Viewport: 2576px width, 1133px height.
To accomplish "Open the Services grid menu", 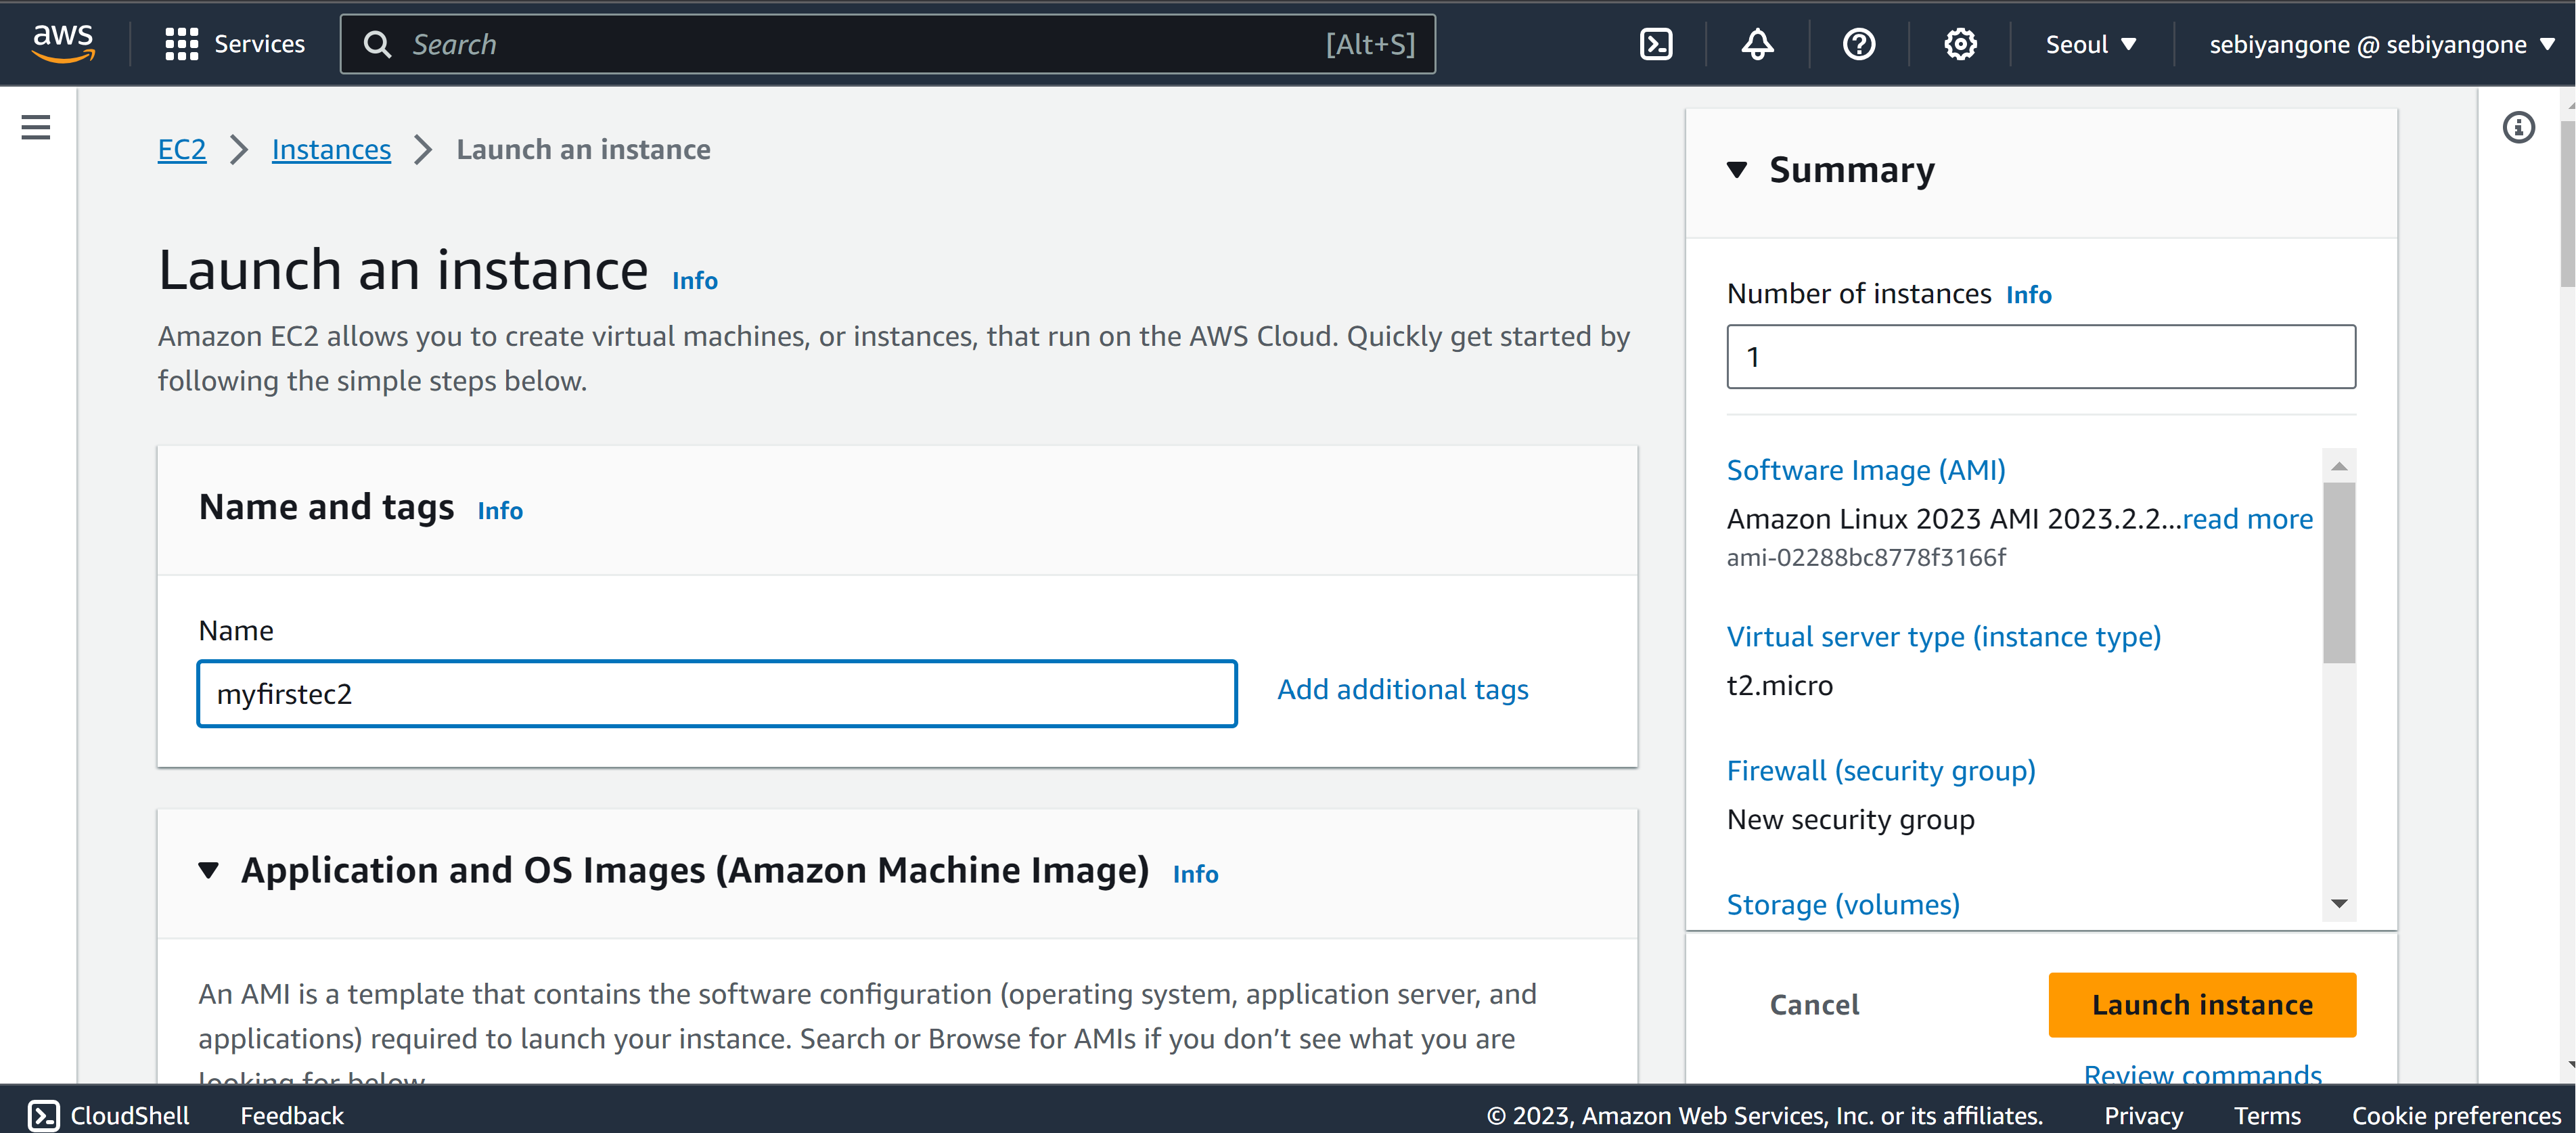I will [x=181, y=44].
